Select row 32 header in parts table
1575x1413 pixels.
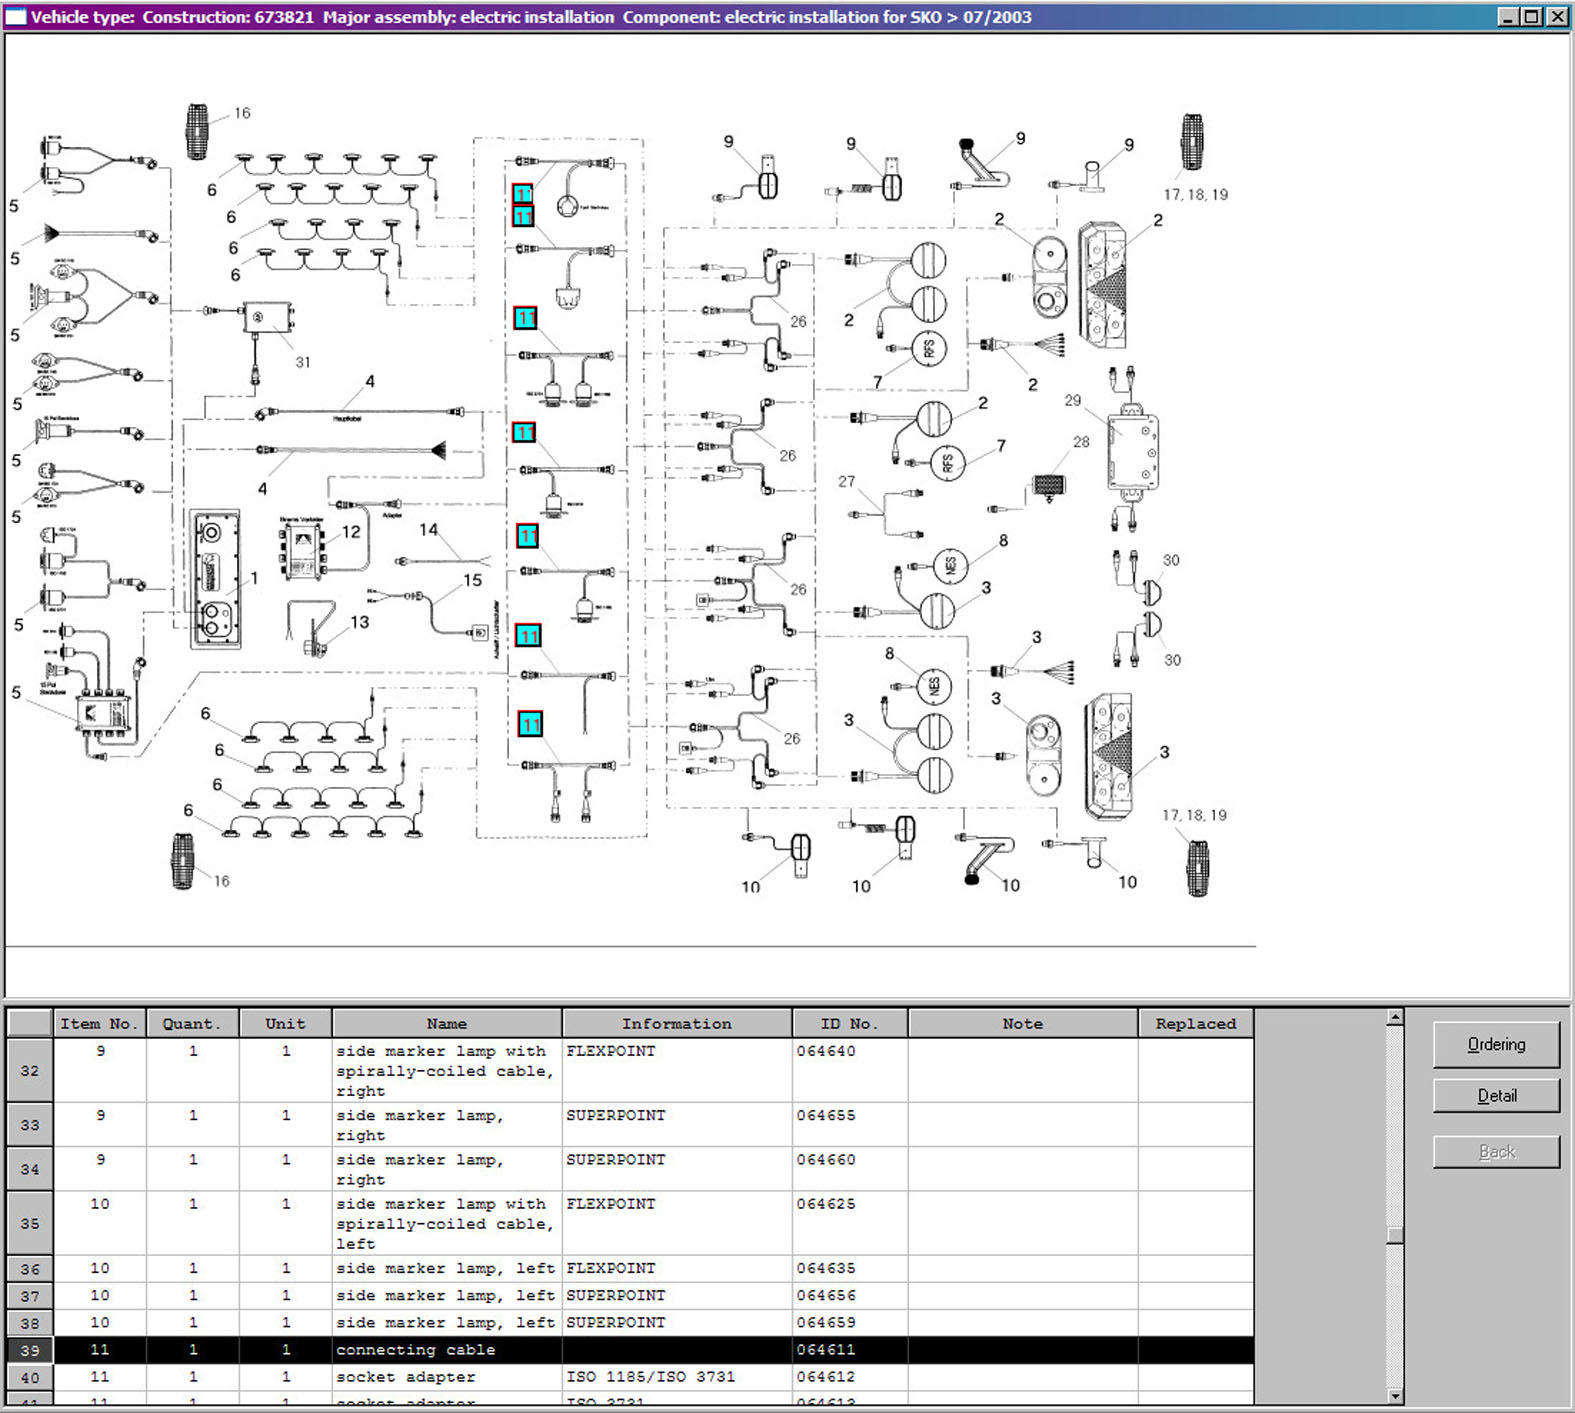click(x=30, y=1070)
